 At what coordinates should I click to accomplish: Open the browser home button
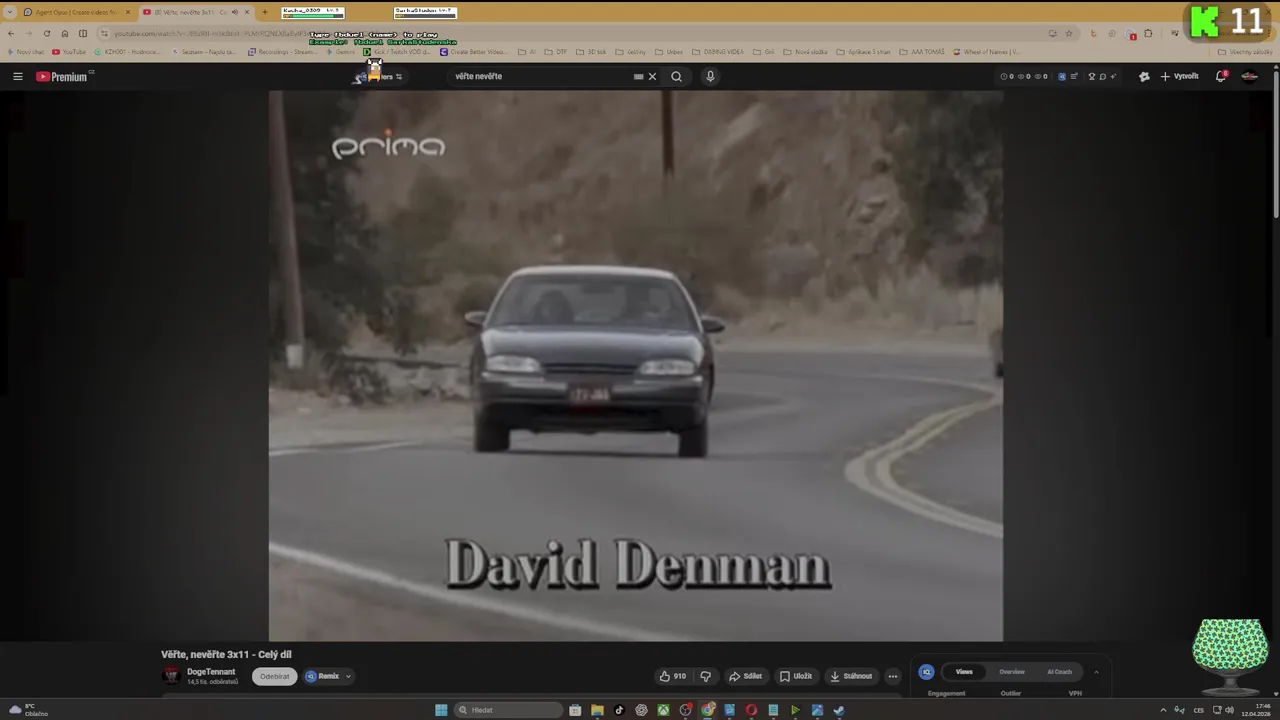pyautogui.click(x=65, y=33)
